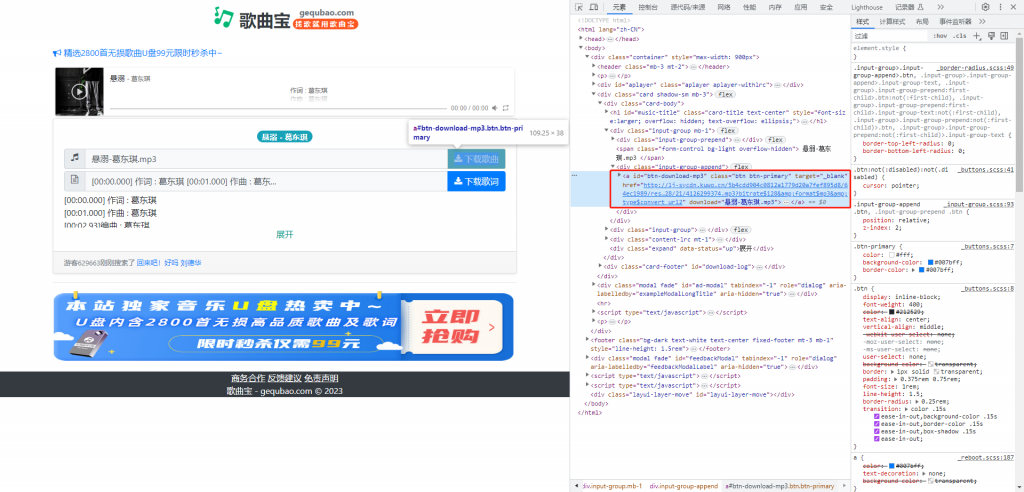The width and height of the screenshot is (1024, 492).
Task: Open DevTools settings gear
Action: [984, 7]
